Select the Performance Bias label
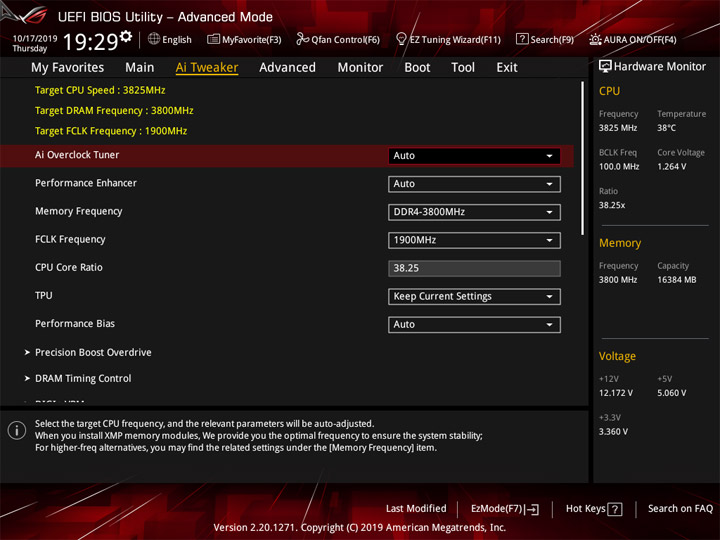The image size is (720, 540). [75, 323]
